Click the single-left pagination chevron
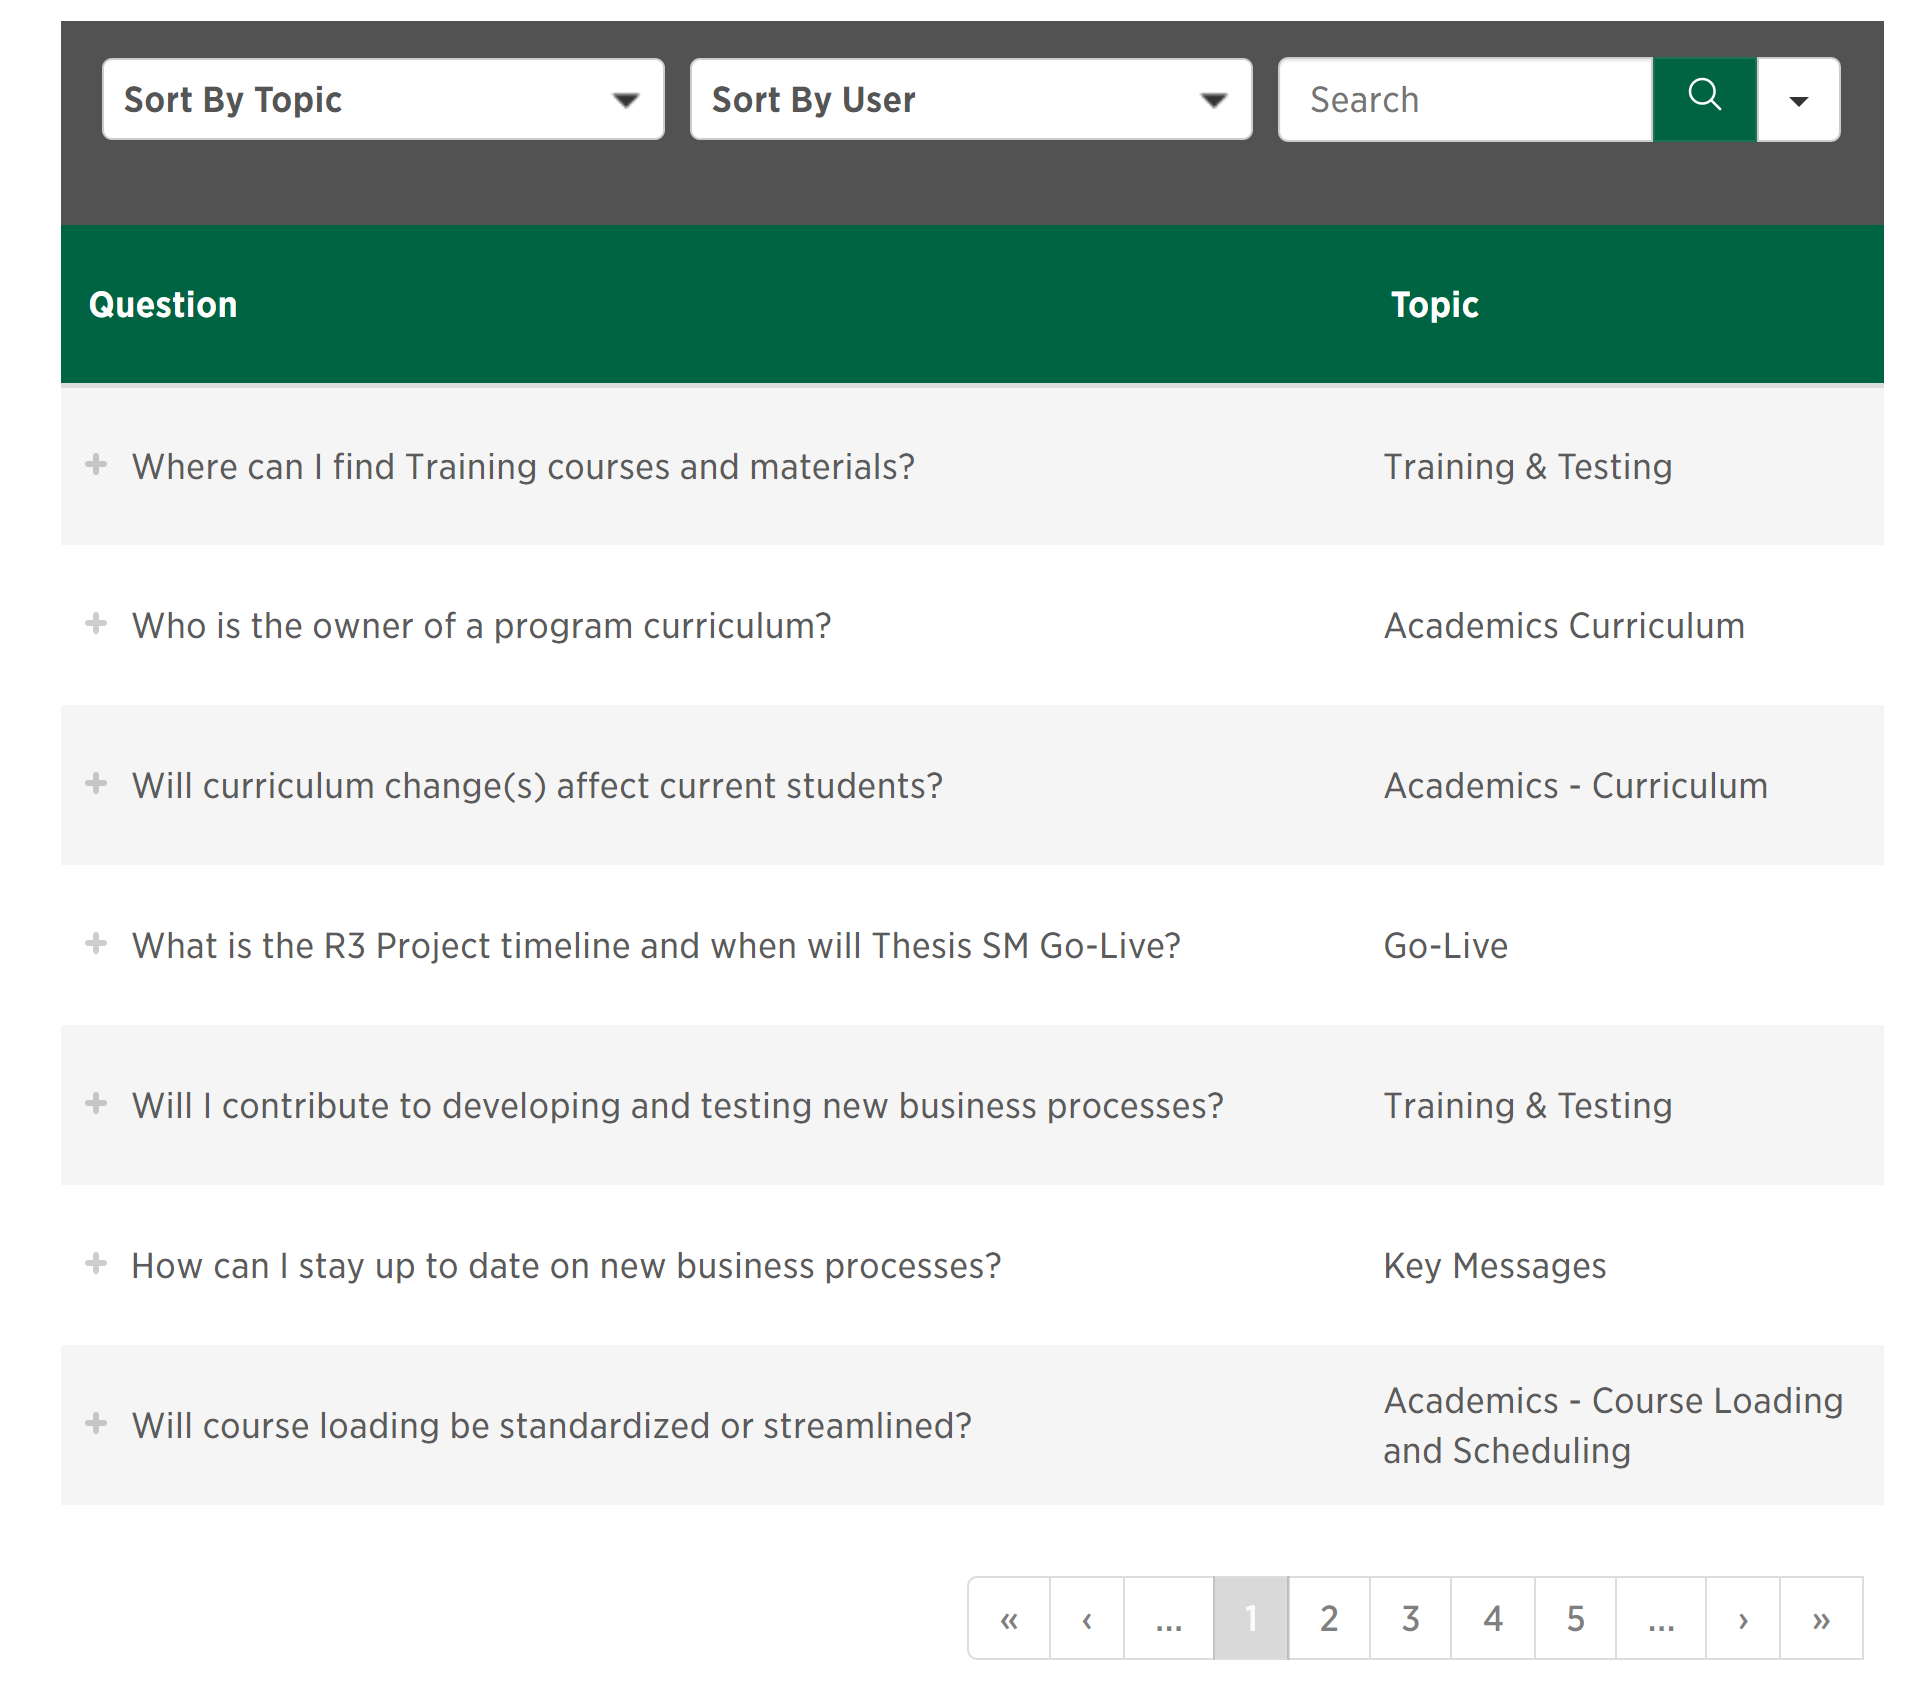Screen dimensions: 1930x1682 pyautogui.click(x=1087, y=1618)
